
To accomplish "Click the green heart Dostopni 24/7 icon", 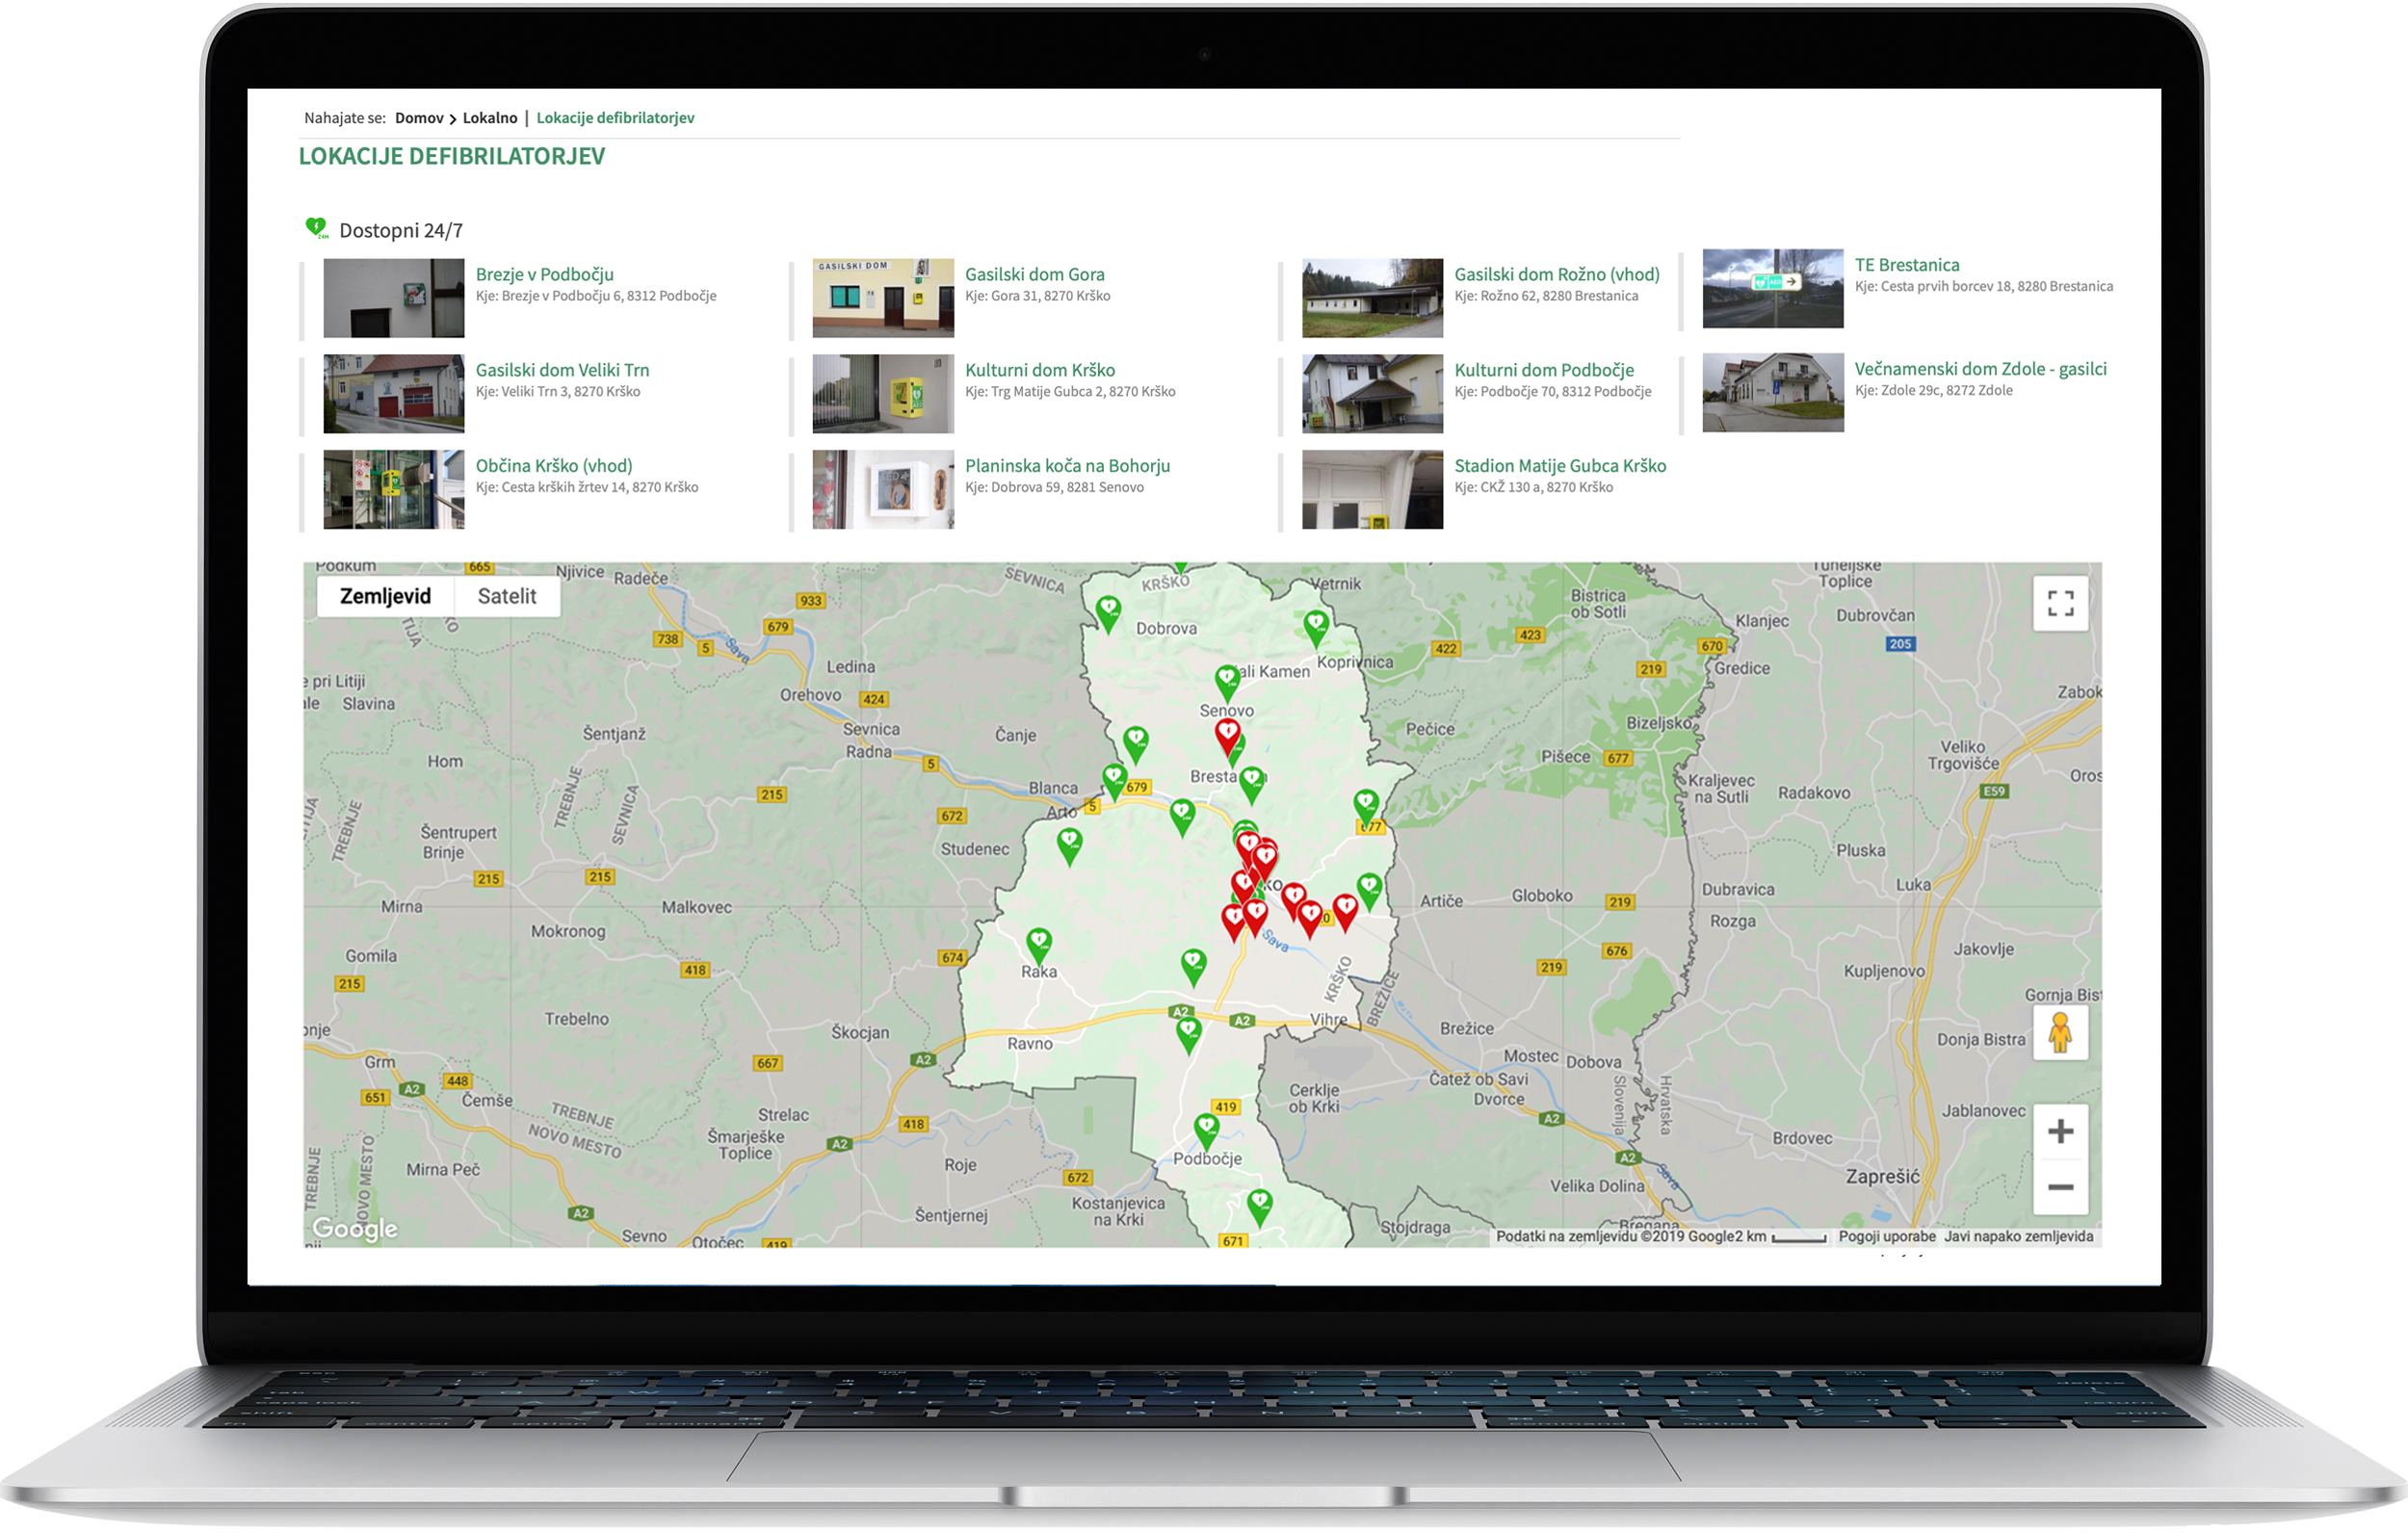I will 316,229.
